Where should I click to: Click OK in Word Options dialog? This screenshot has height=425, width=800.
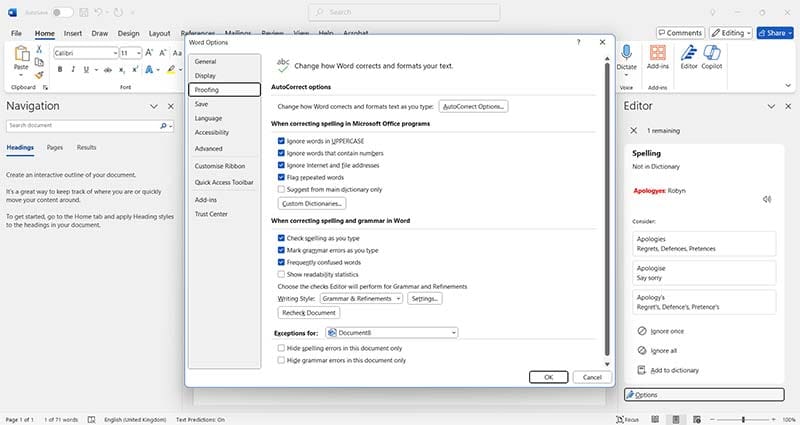548,377
